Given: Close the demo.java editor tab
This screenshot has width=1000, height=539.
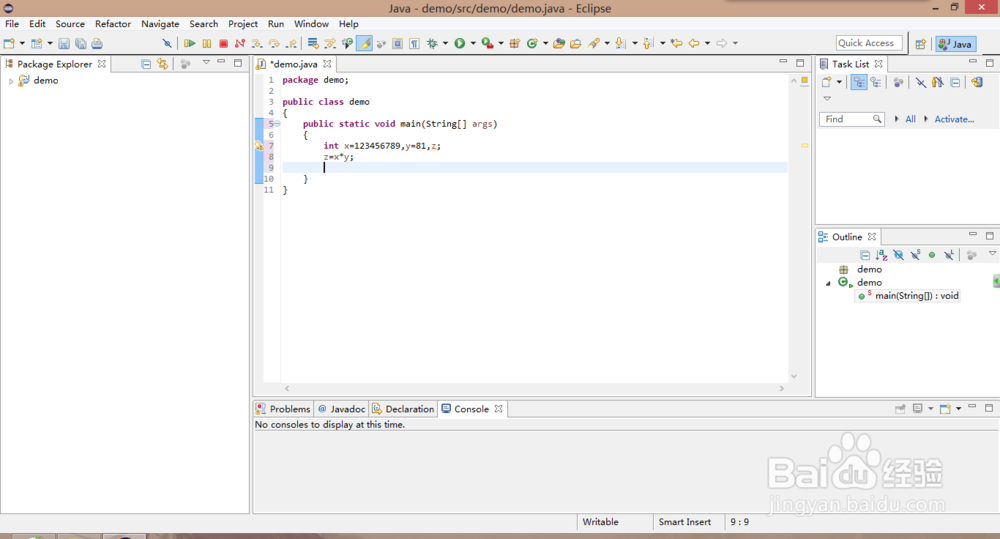Looking at the screenshot, I should click(327, 64).
